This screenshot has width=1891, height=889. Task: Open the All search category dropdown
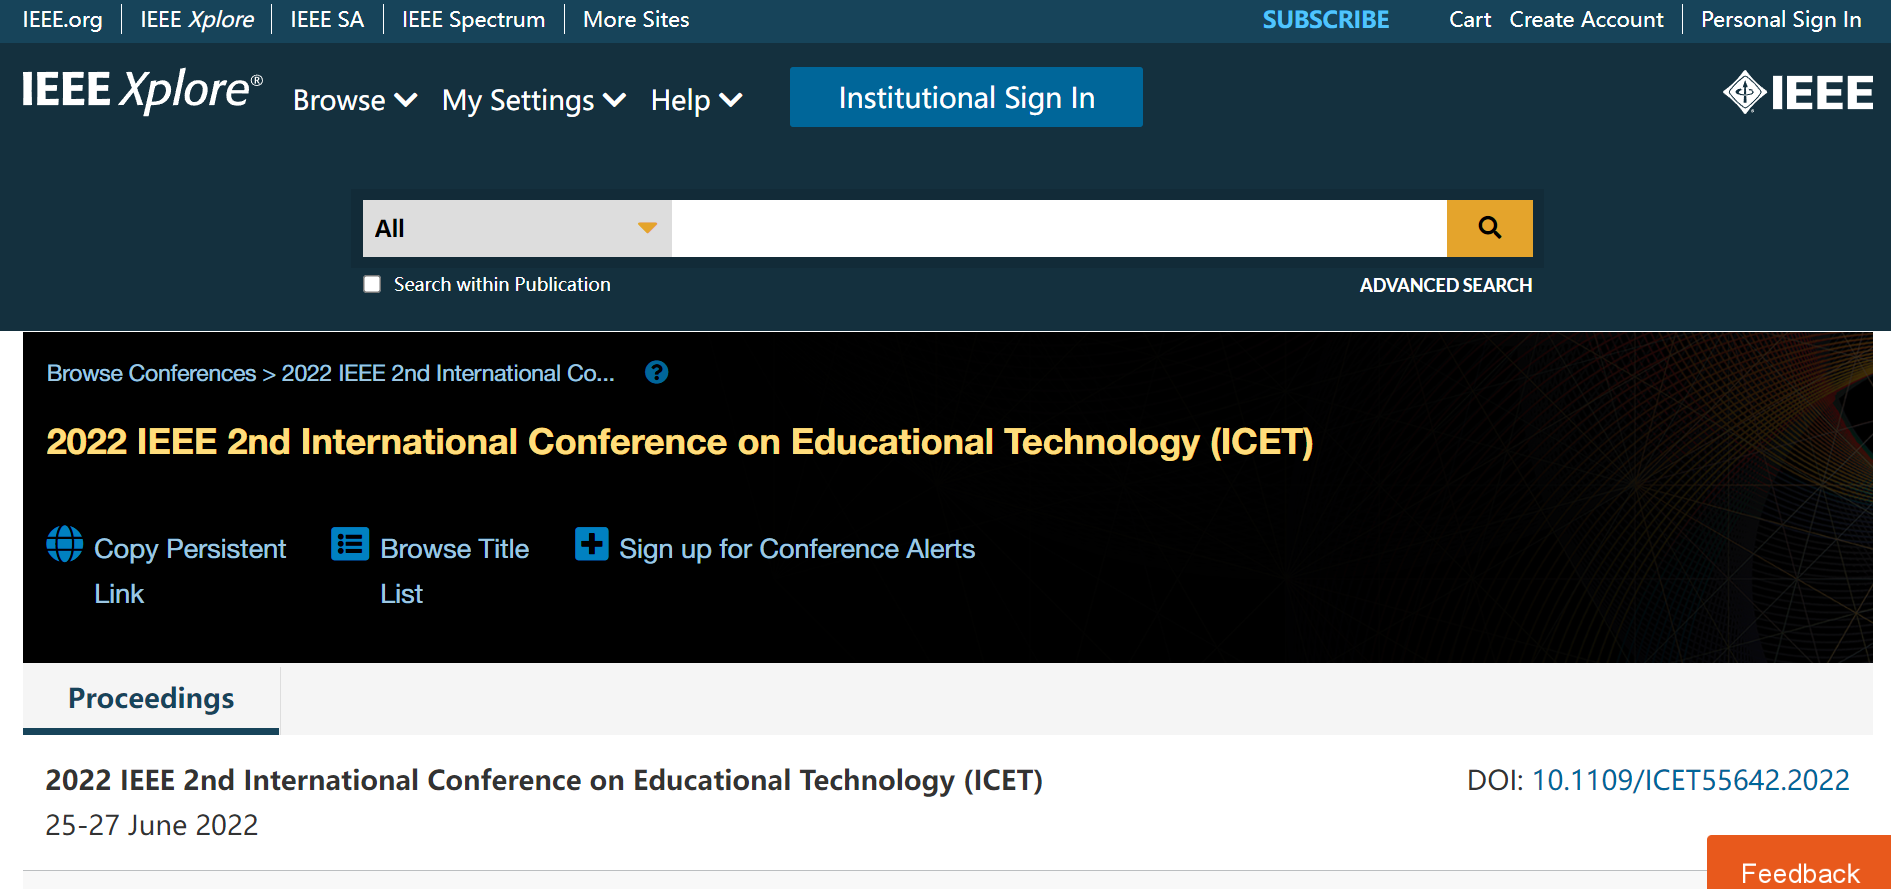pos(517,228)
